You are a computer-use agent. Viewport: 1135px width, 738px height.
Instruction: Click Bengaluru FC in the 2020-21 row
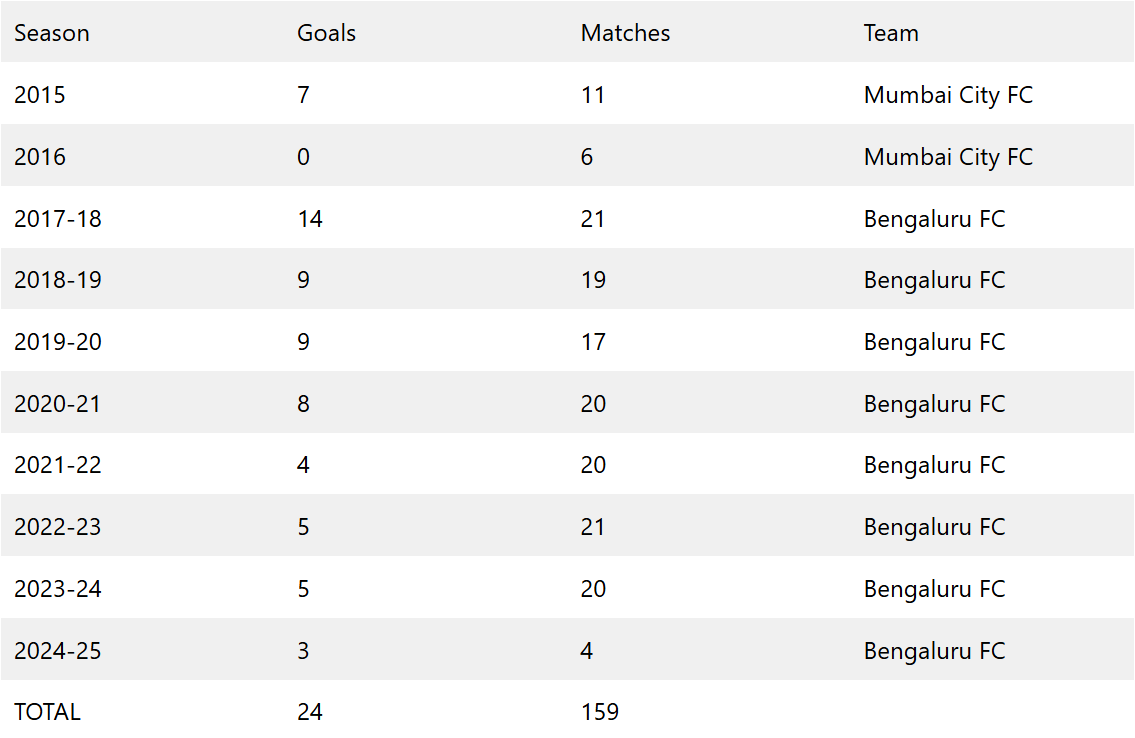(934, 404)
